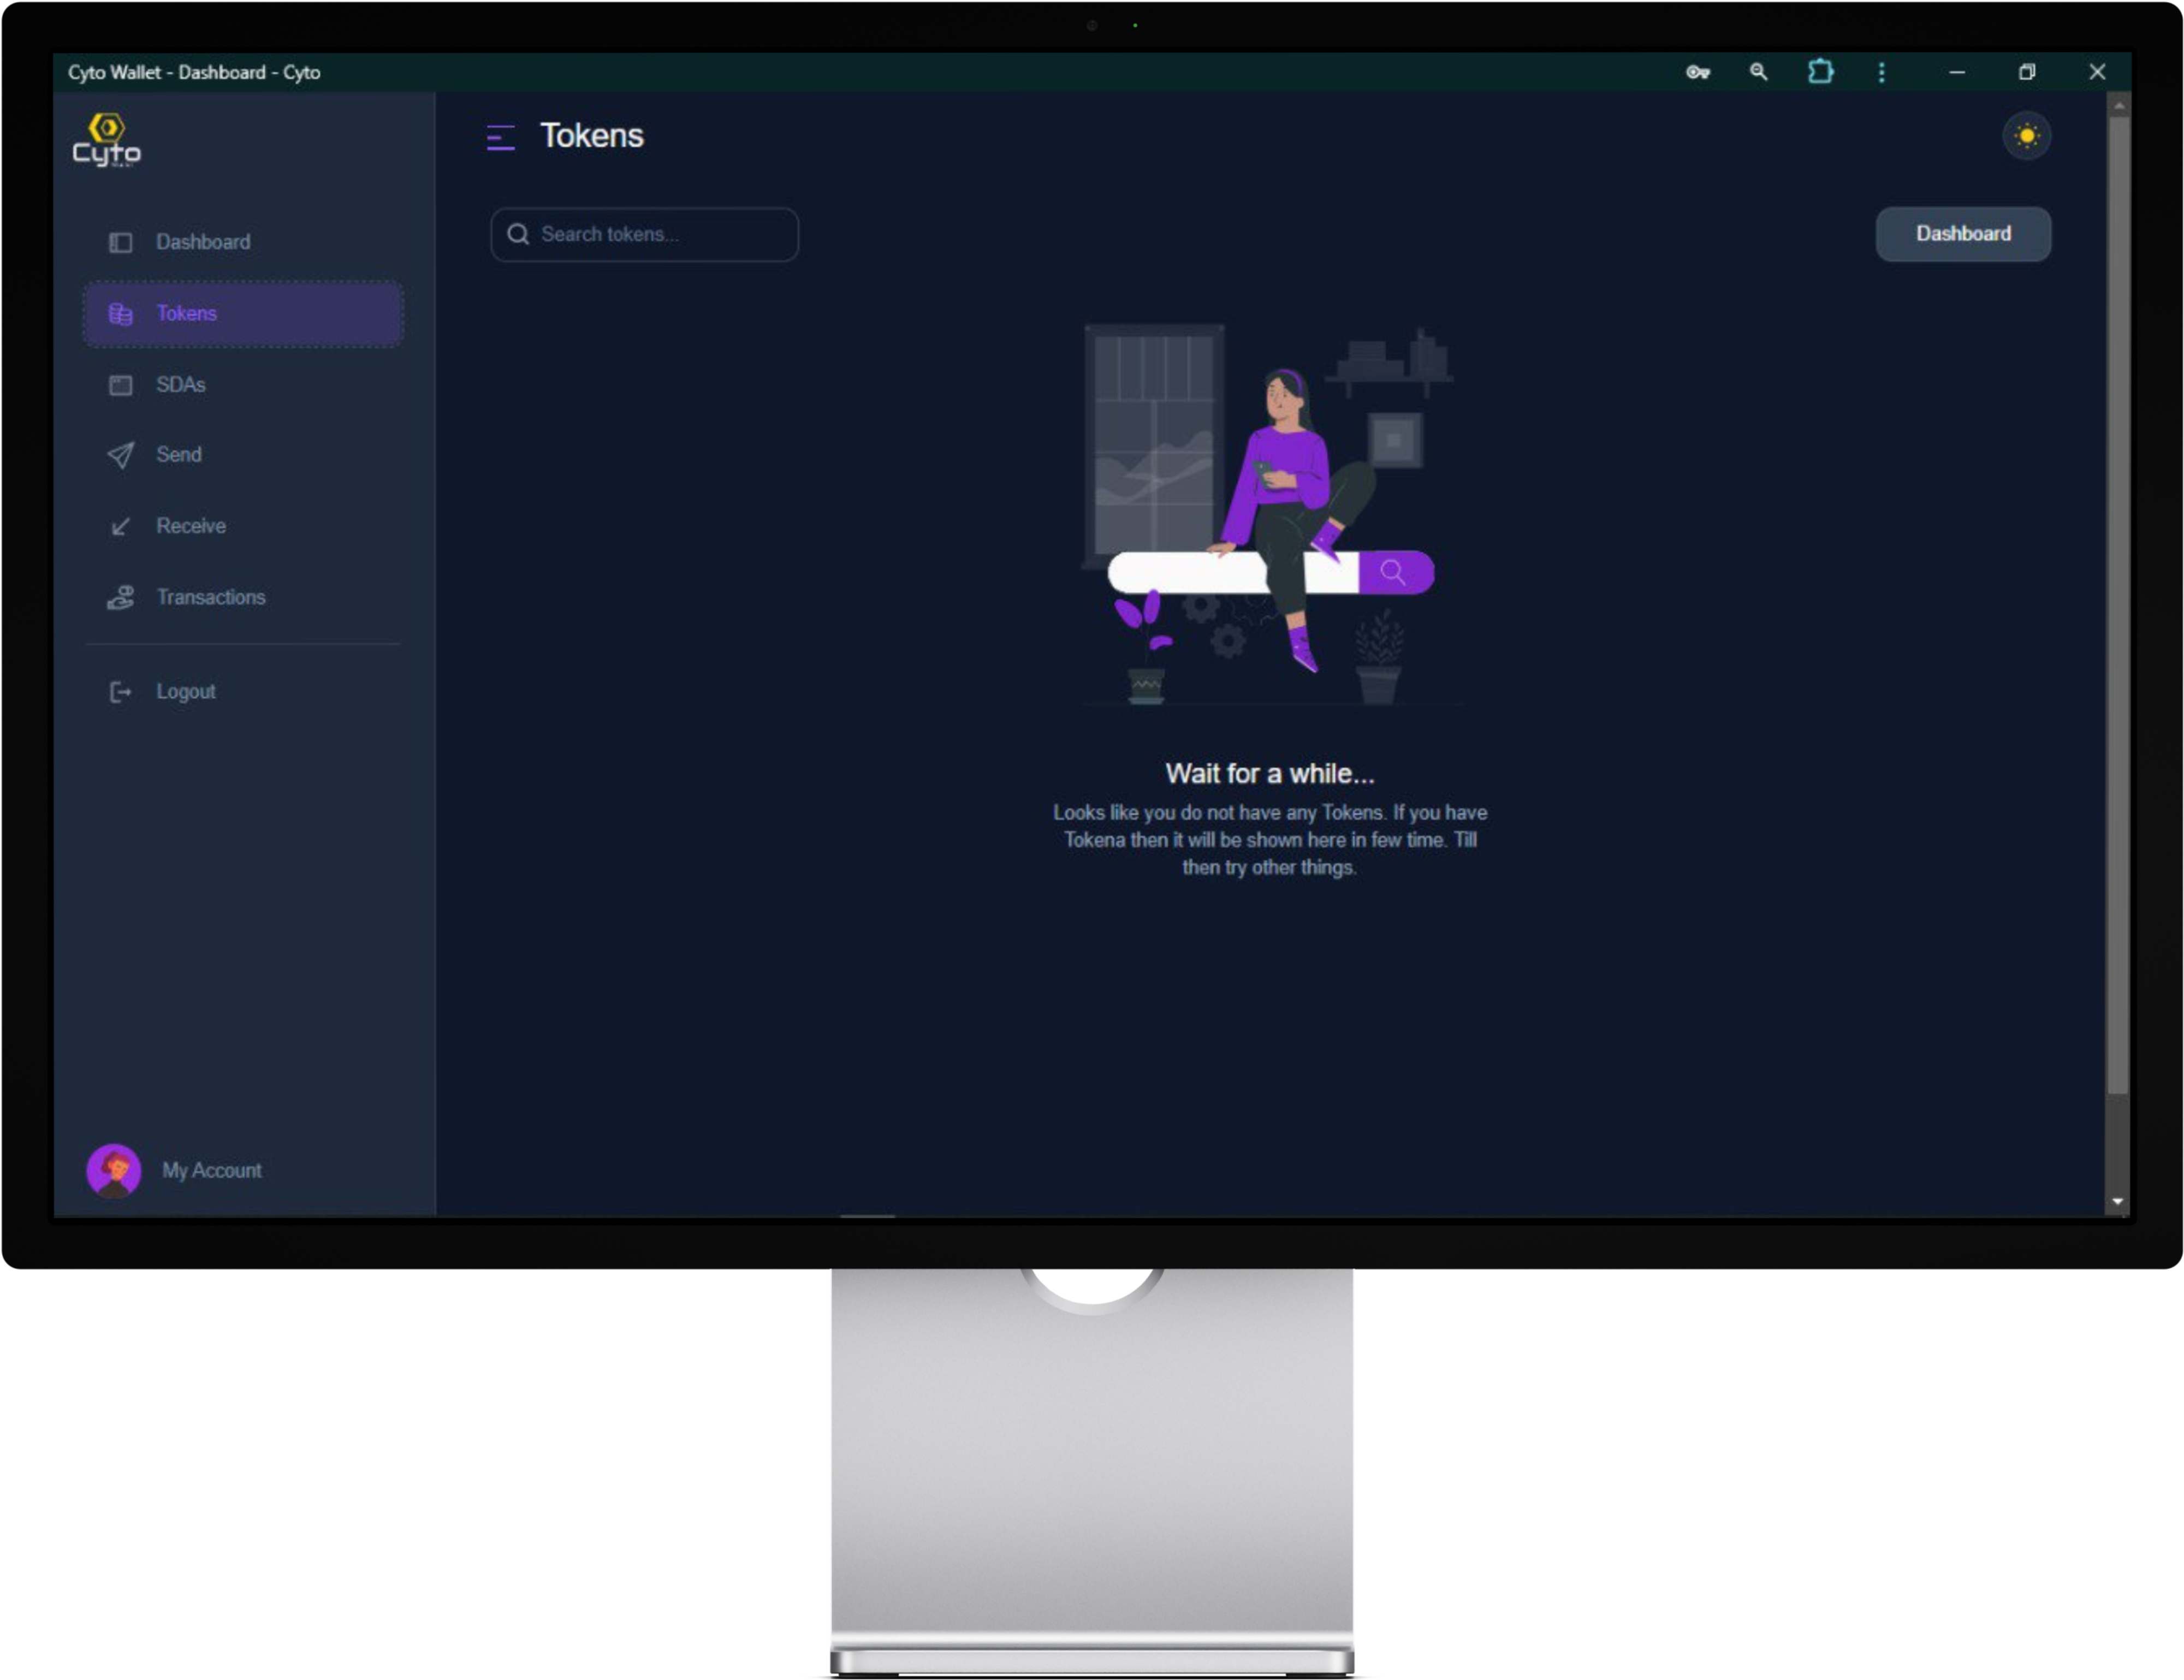Click the zoom magnifier icon in title bar
Image resolution: width=2184 pixels, height=1680 pixels.
click(x=1758, y=72)
